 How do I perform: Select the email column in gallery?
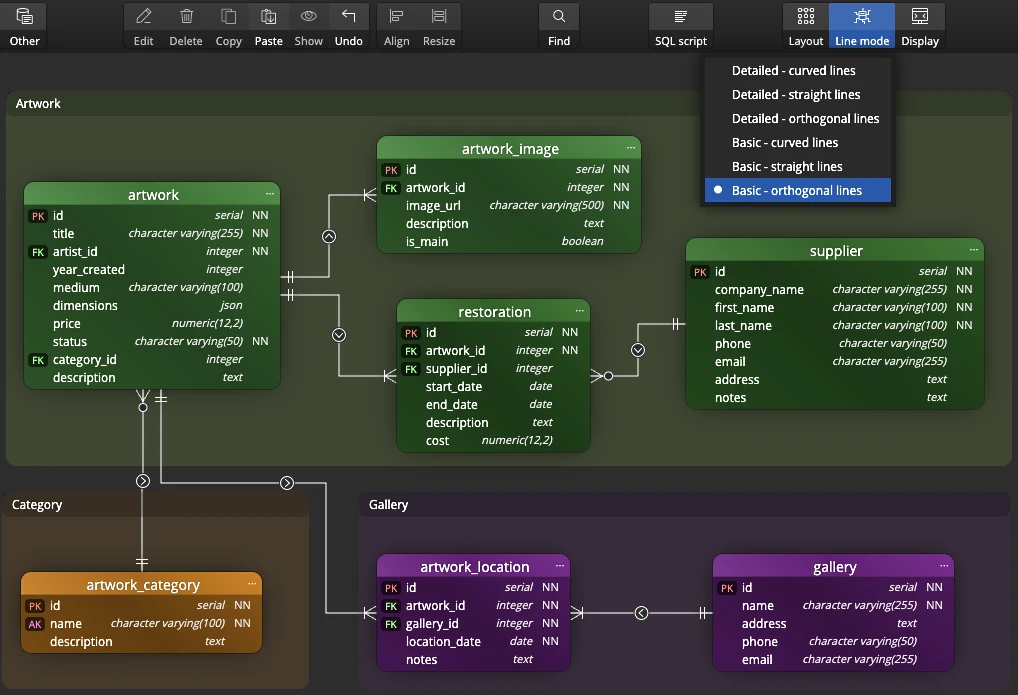834,660
